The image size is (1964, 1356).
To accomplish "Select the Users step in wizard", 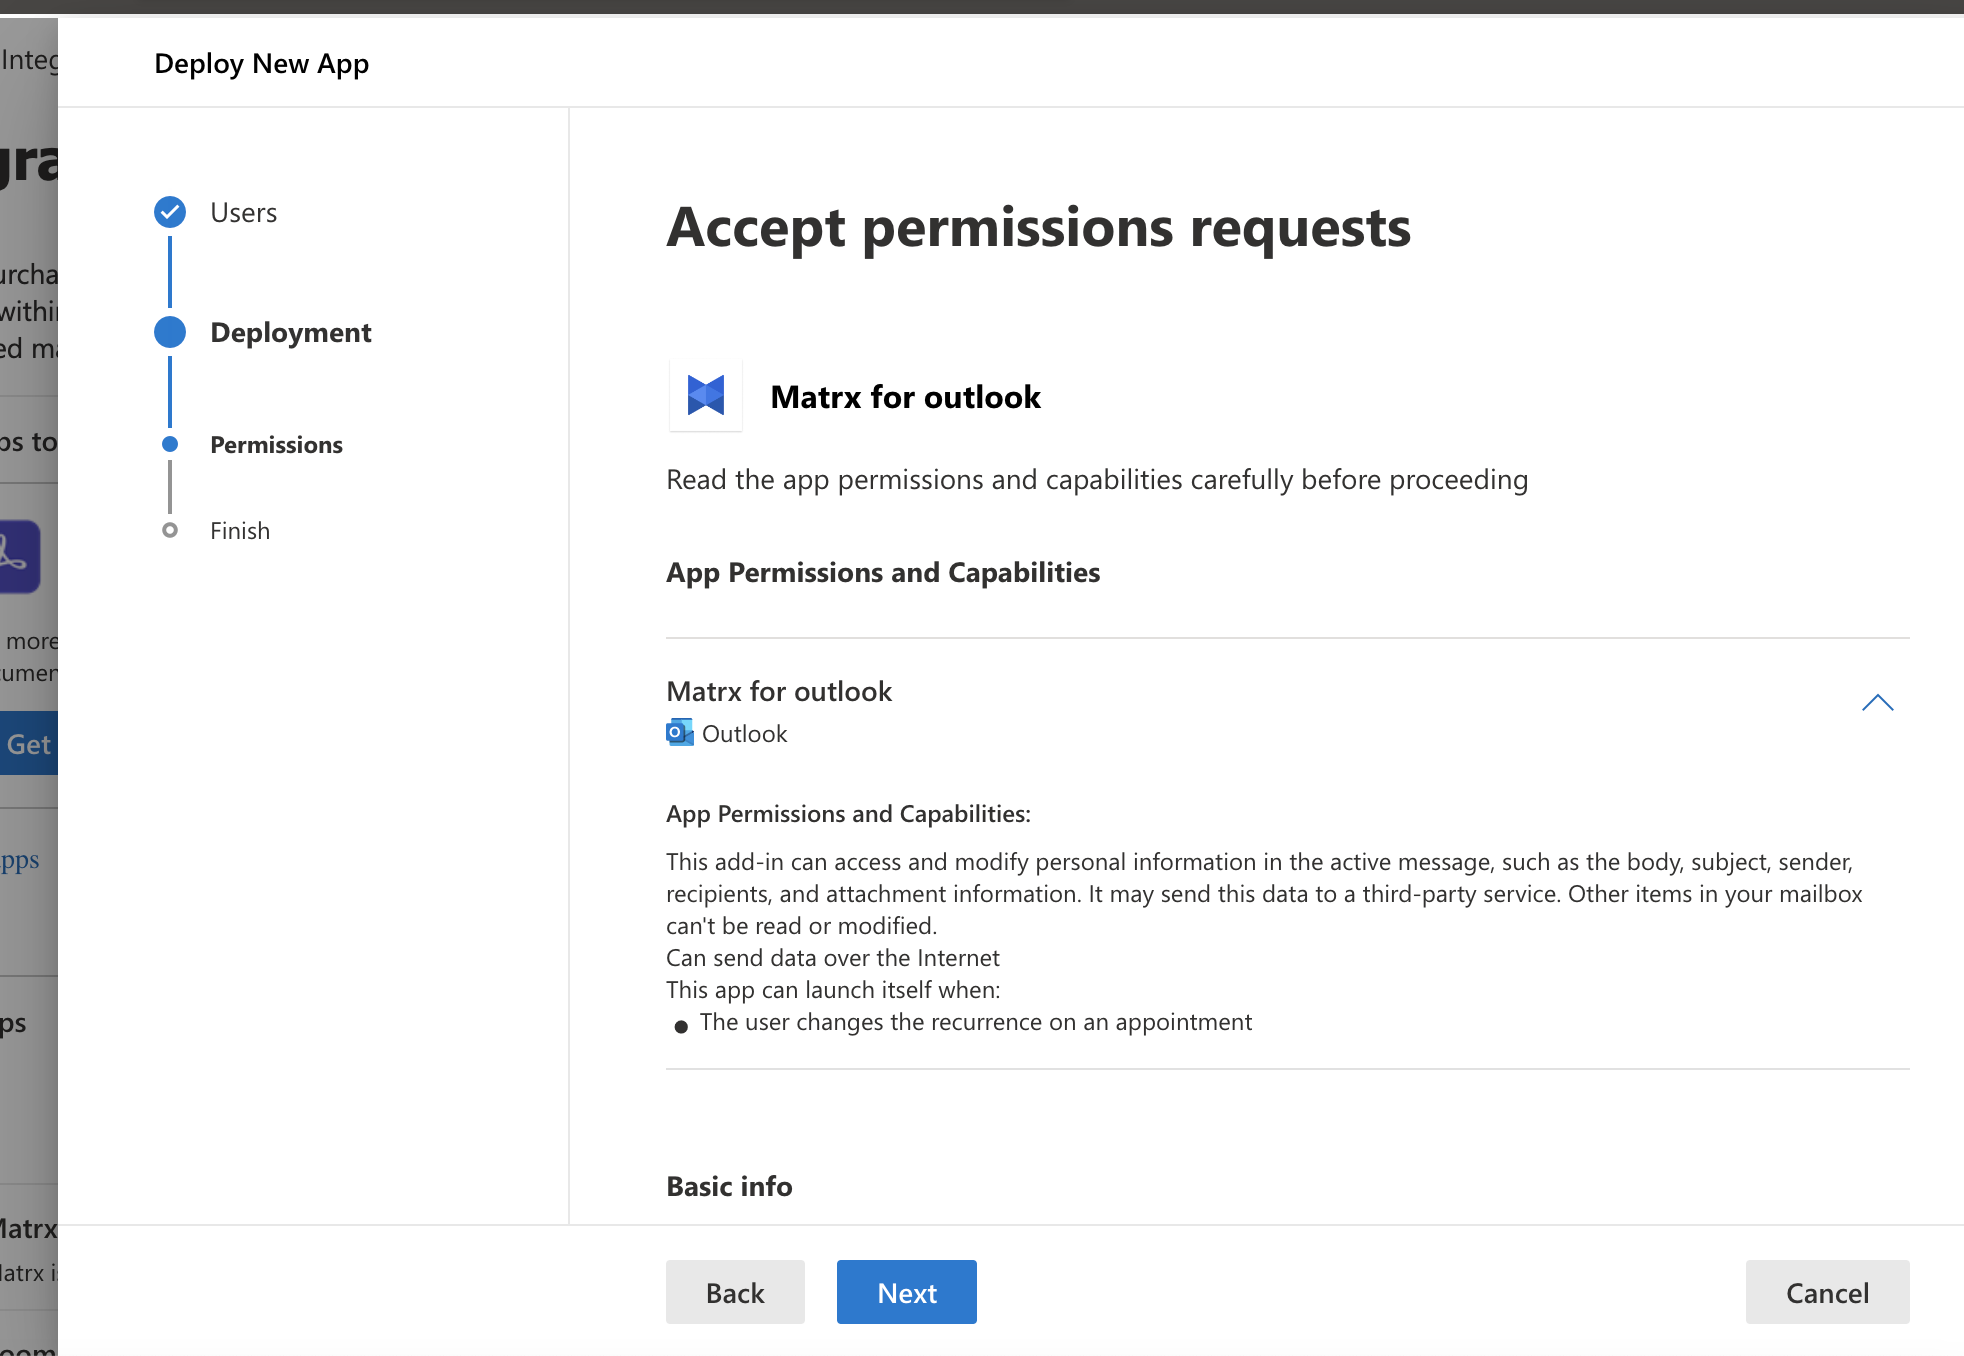I will point(243,213).
